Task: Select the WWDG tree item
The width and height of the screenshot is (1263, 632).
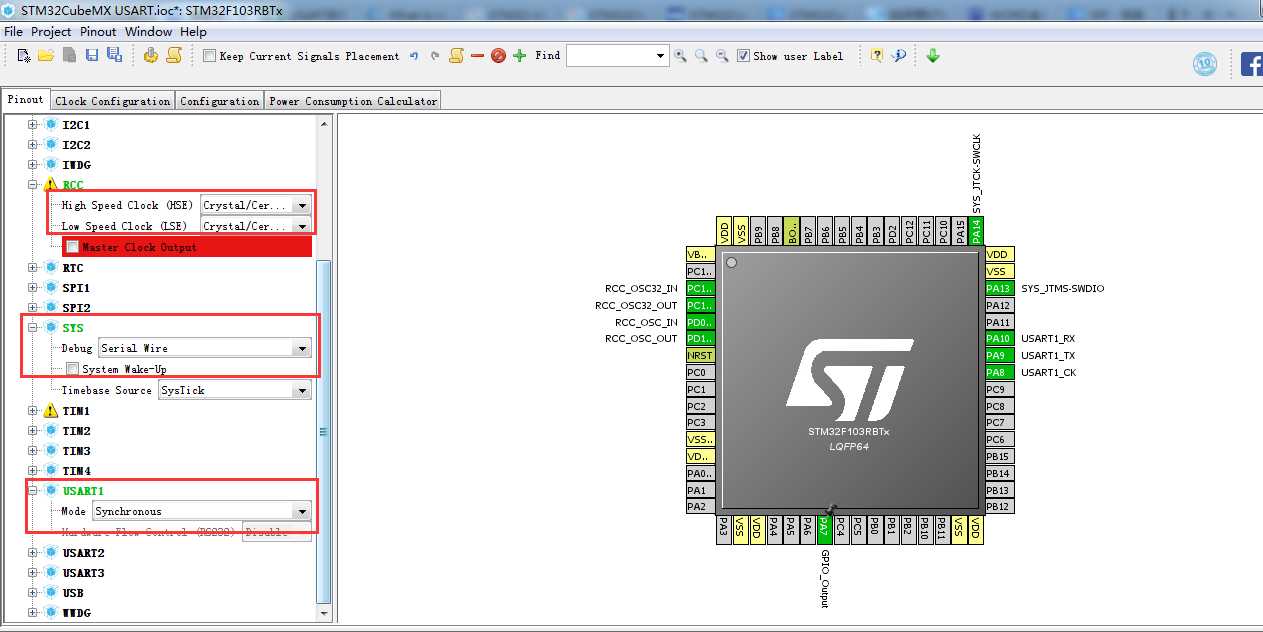Action: 76,613
